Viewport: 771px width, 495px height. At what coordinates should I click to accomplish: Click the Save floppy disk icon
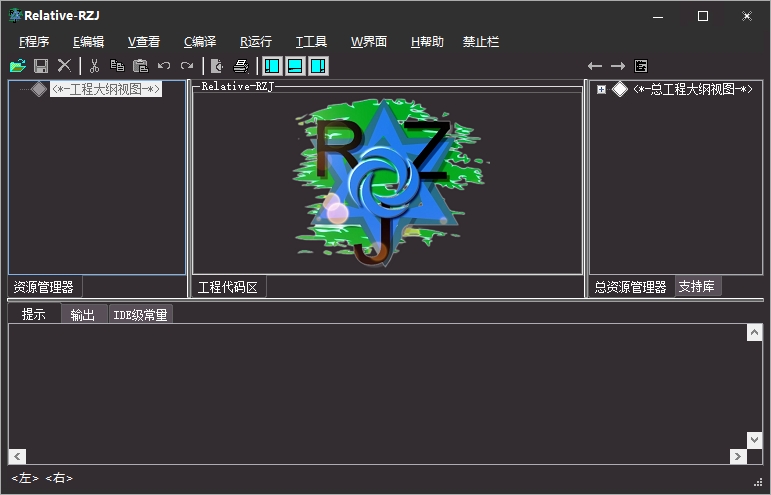(x=41, y=66)
